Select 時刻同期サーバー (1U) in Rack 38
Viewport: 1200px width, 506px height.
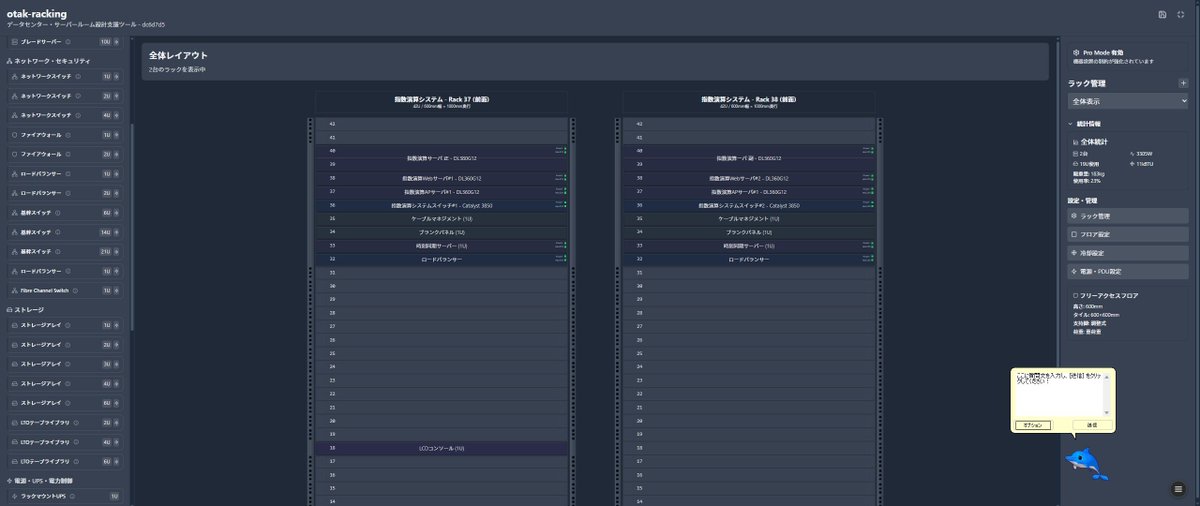pos(748,245)
